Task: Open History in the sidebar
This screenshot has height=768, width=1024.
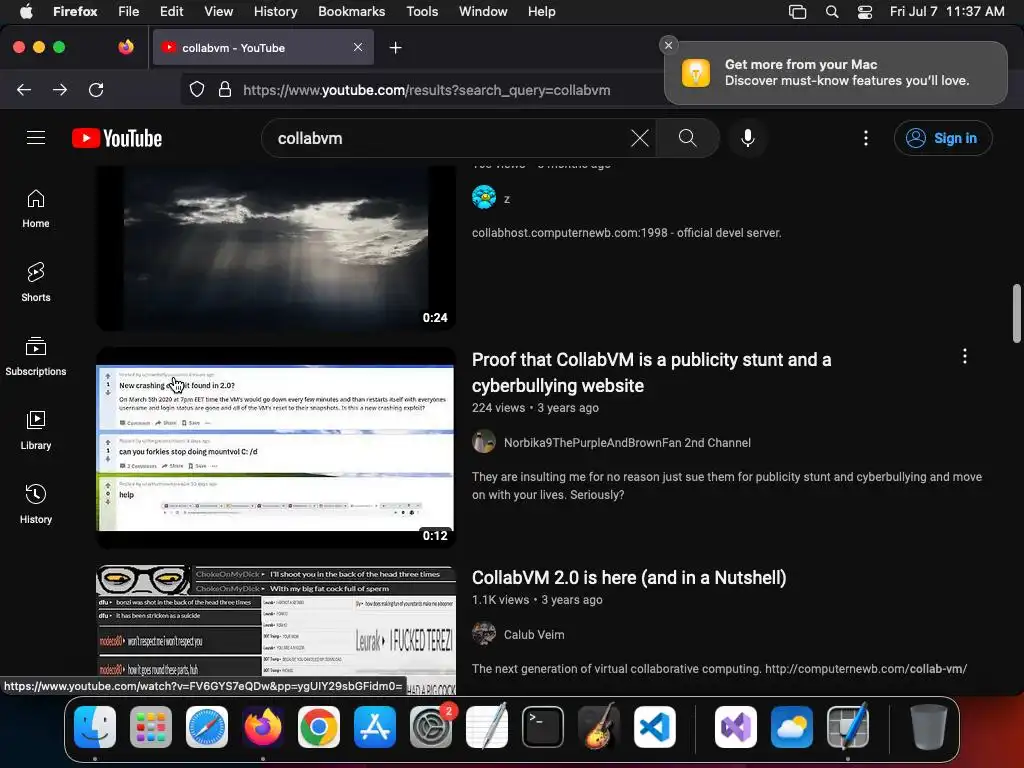Action: tap(36, 504)
